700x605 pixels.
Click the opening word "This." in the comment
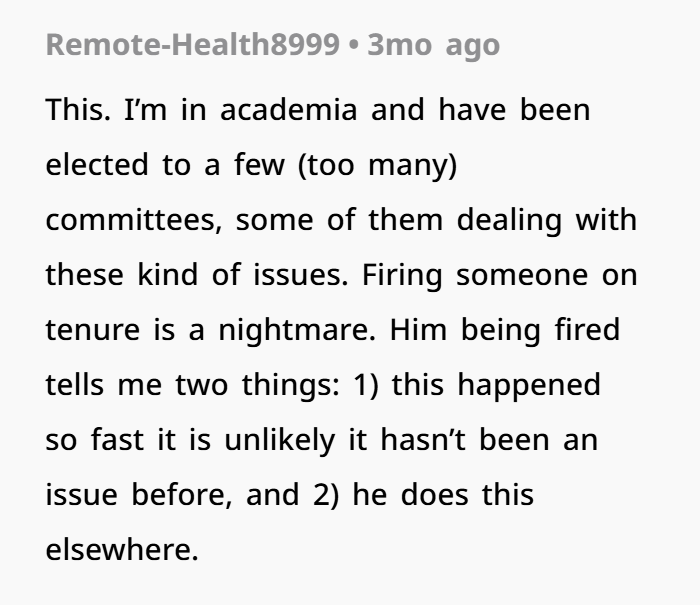pyautogui.click(x=78, y=109)
